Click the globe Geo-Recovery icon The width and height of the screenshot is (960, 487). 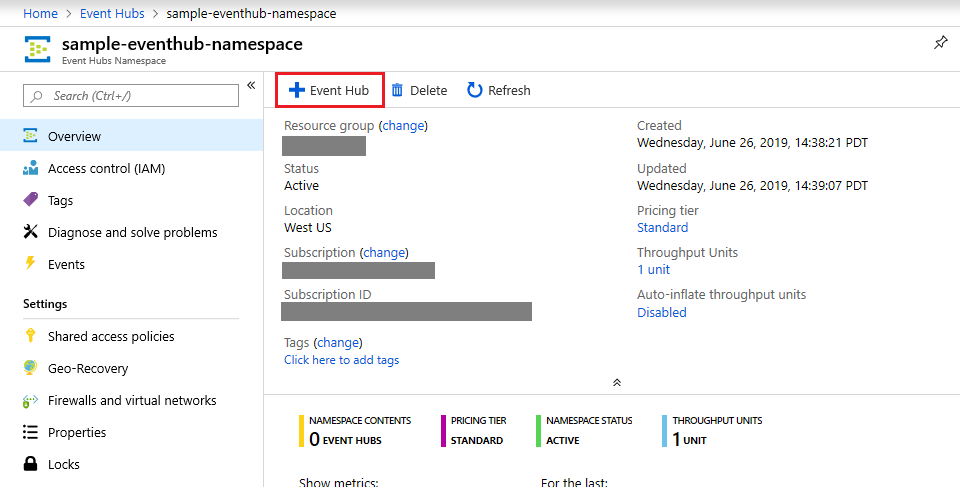click(x=30, y=367)
